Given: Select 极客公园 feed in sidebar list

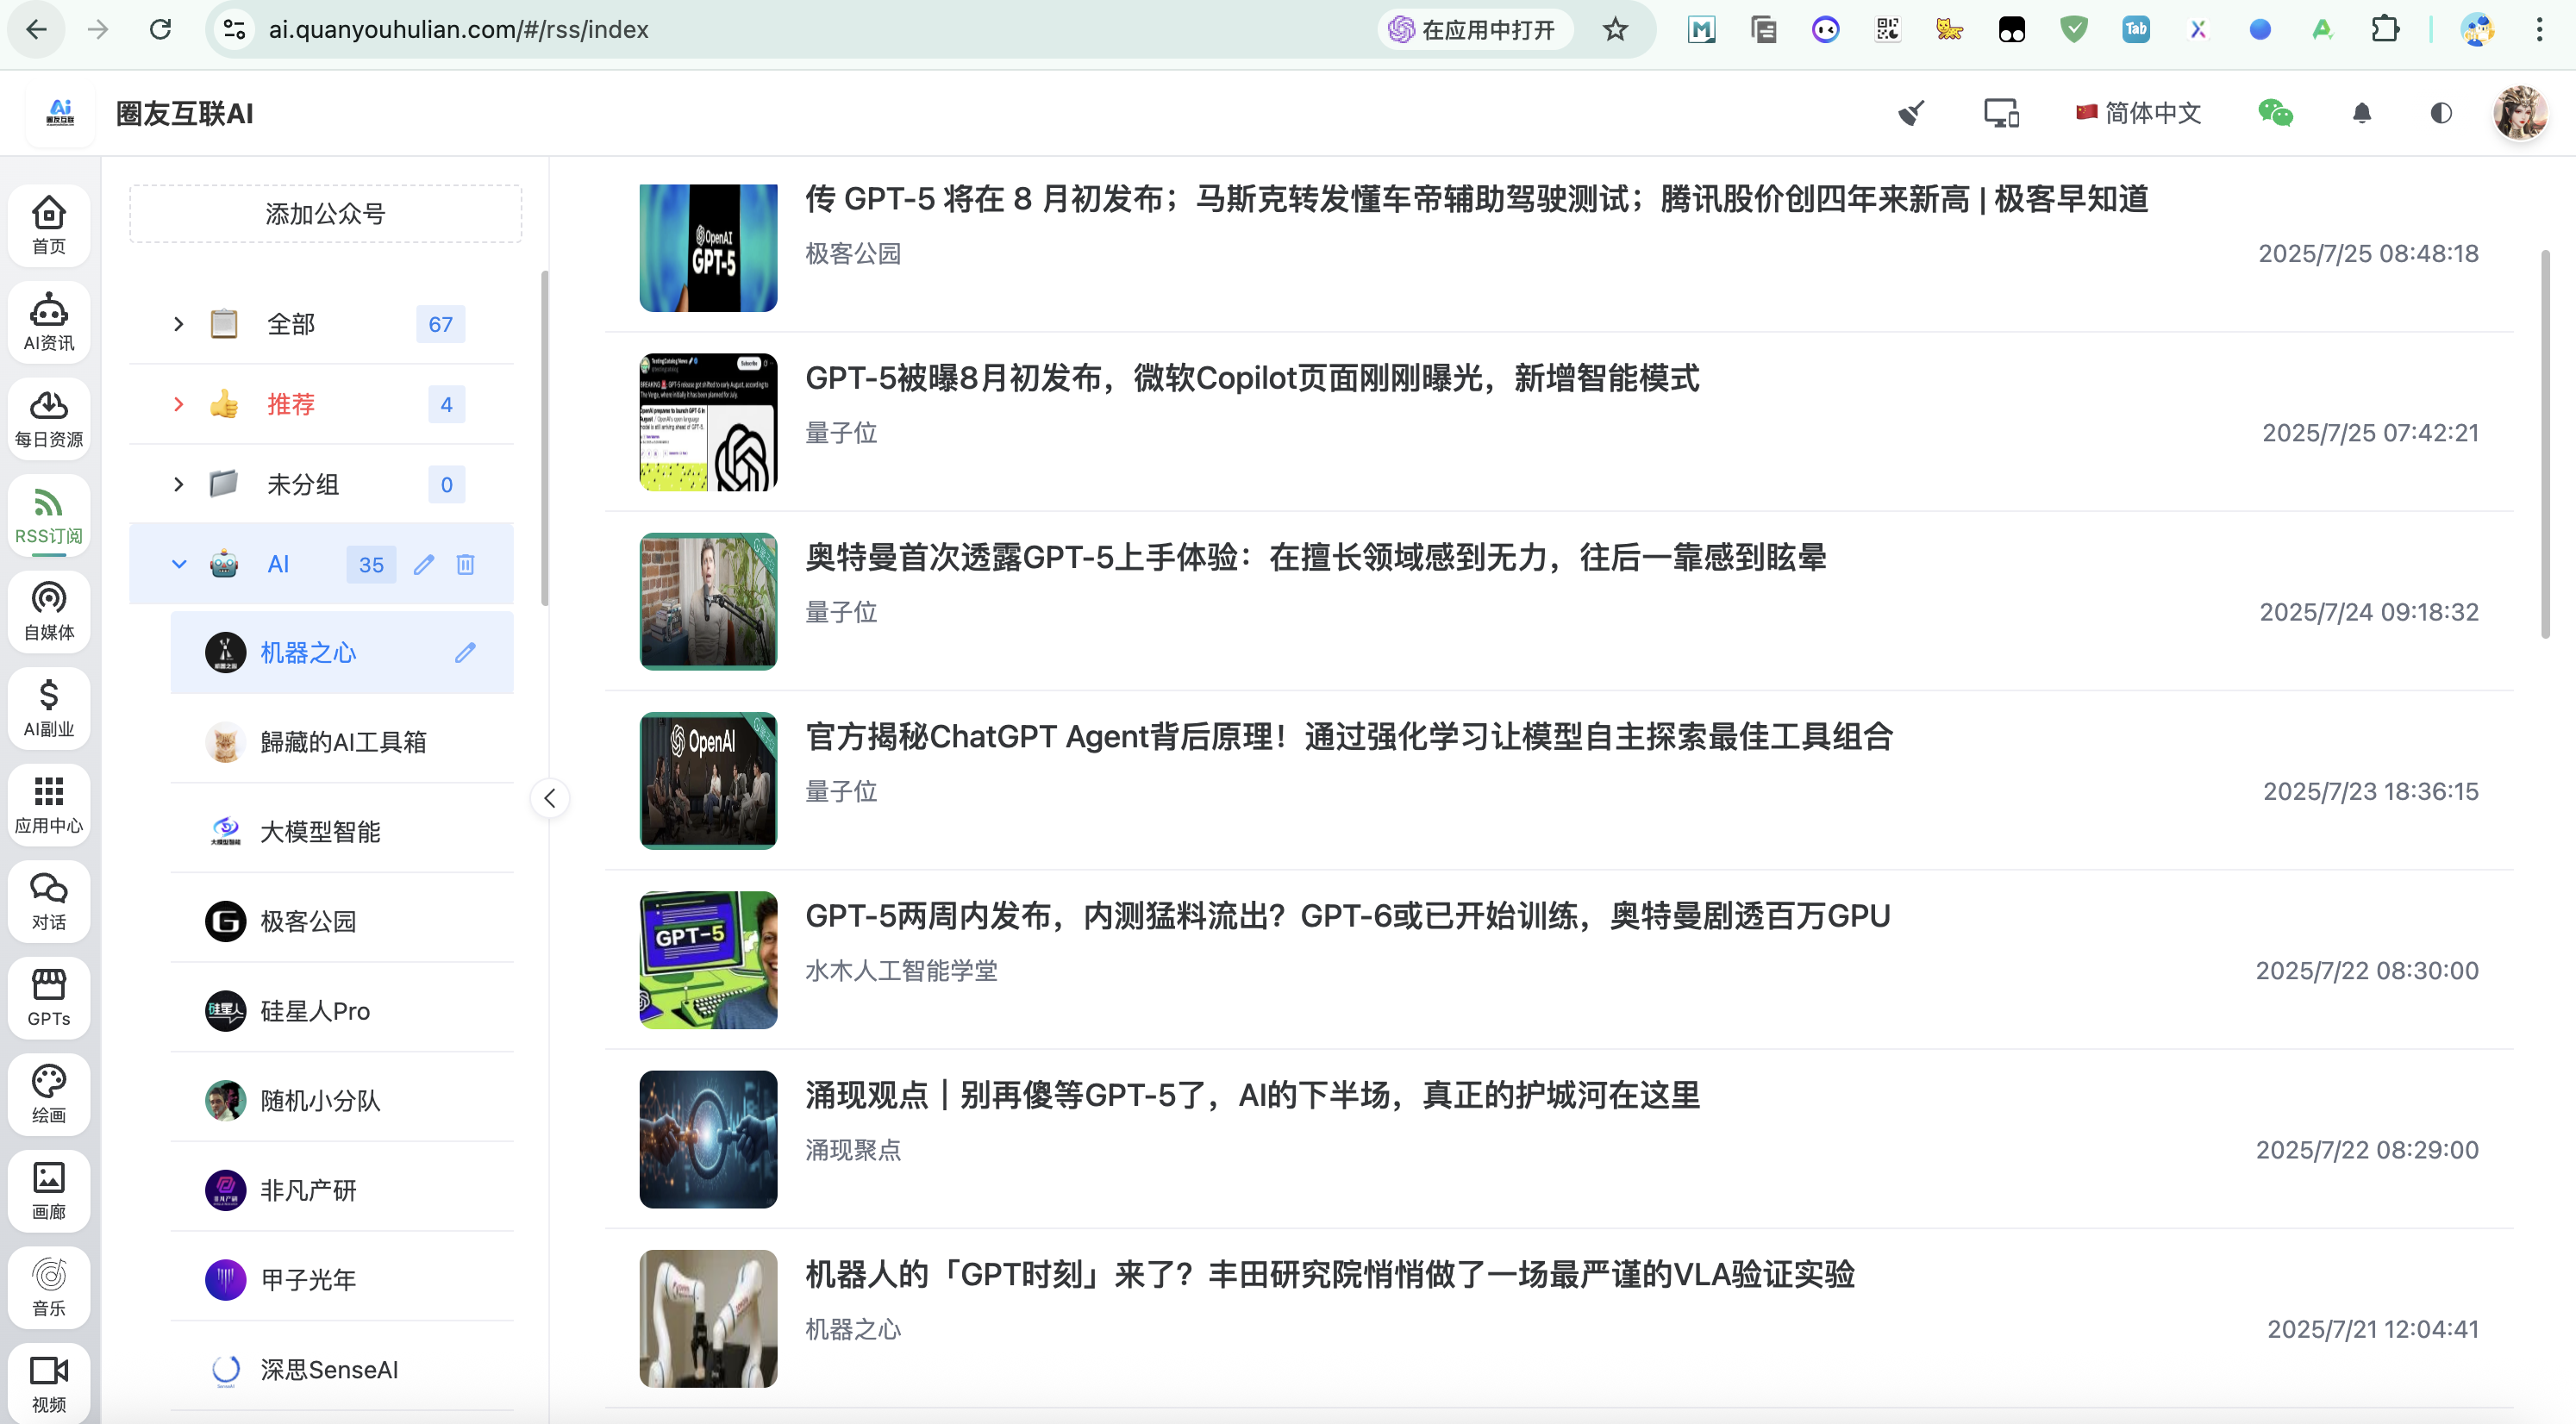Looking at the screenshot, I should click(x=342, y=921).
